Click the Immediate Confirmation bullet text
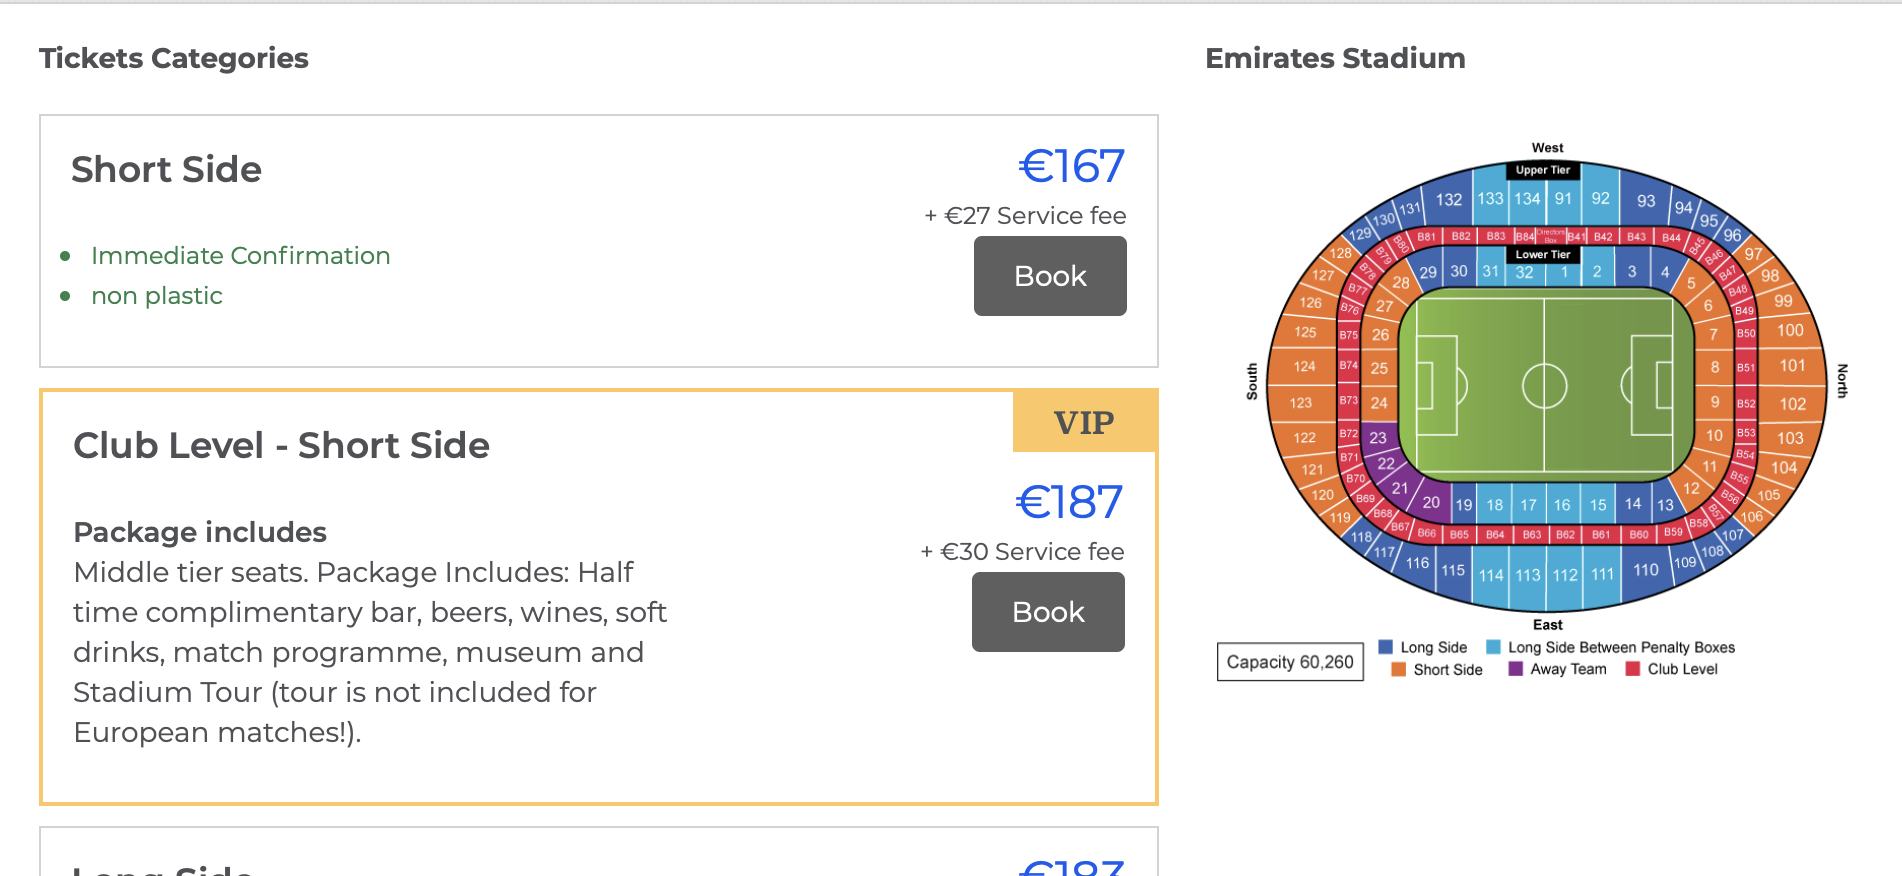Viewport: 1902px width, 876px height. tap(240, 256)
